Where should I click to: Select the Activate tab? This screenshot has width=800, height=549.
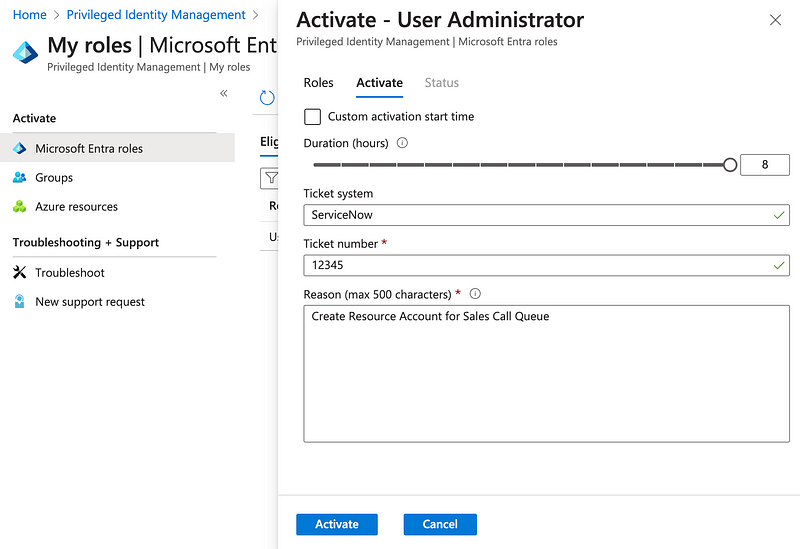379,83
